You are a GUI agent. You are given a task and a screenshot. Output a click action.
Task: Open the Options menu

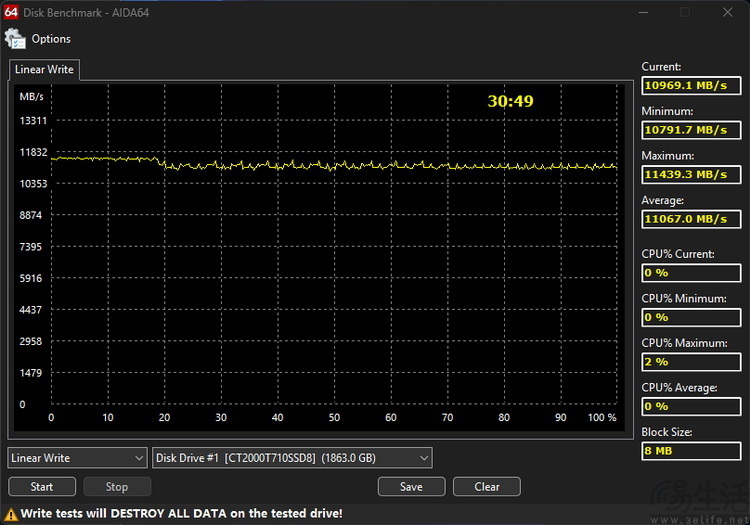coord(50,39)
